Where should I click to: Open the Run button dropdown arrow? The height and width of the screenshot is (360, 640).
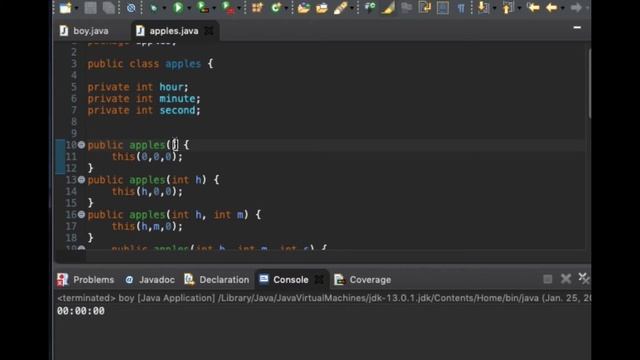189,8
